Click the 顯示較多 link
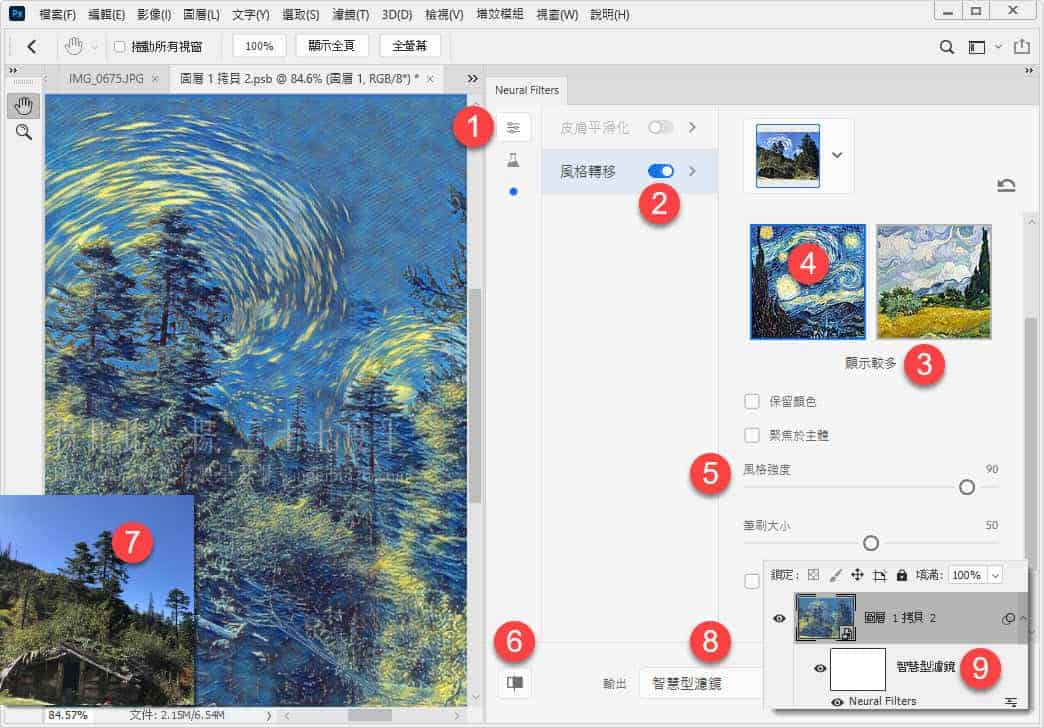This screenshot has width=1044, height=728. pyautogui.click(x=870, y=363)
